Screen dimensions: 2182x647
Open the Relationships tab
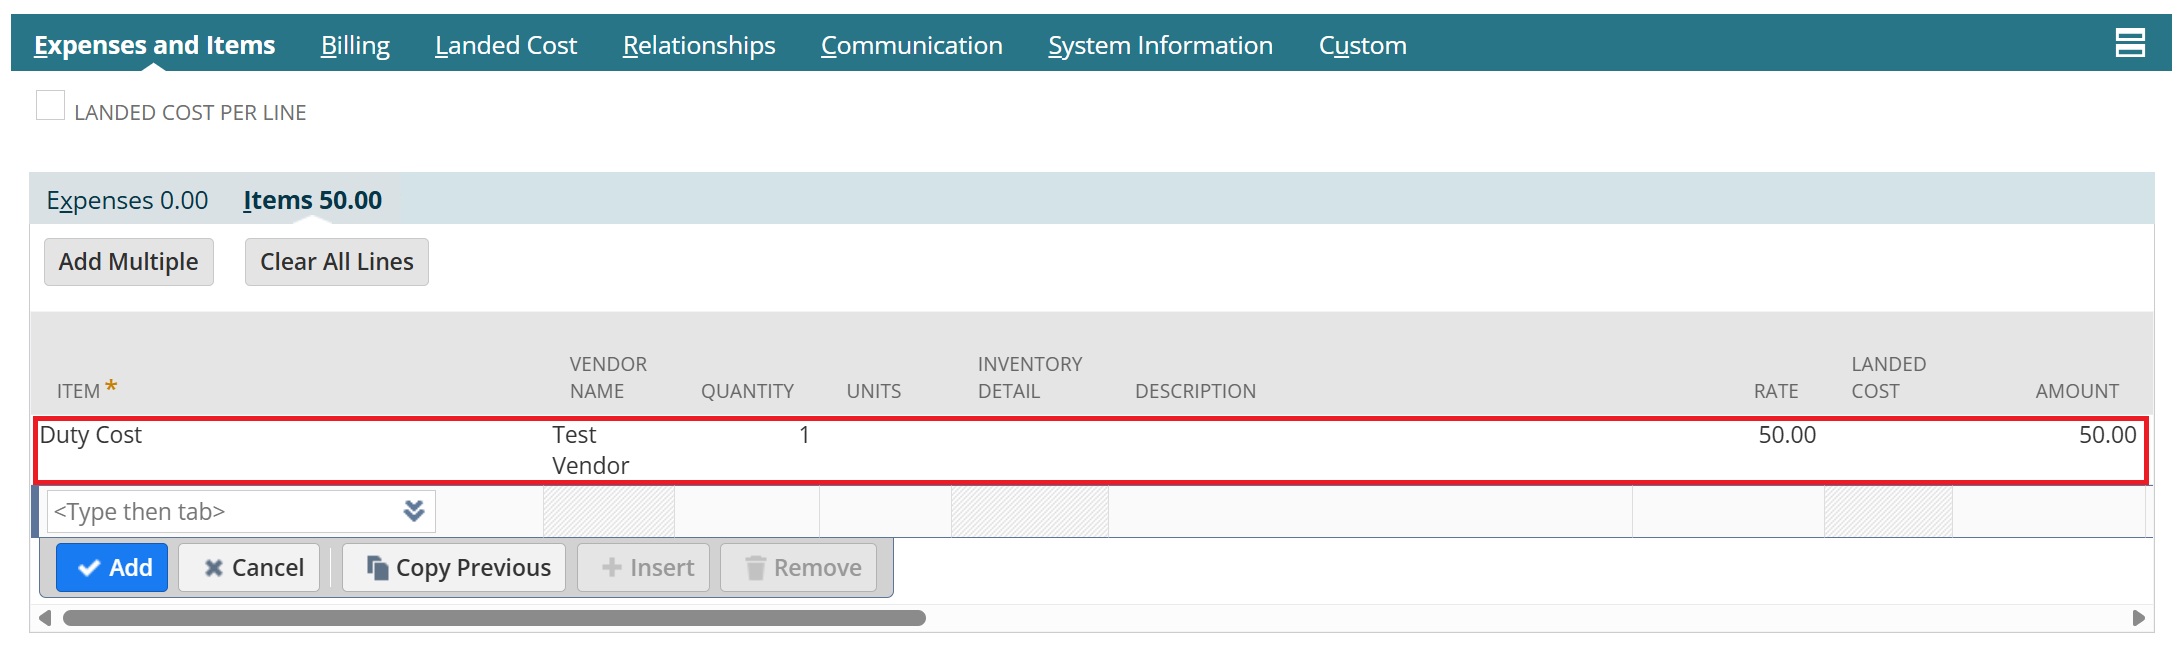[x=699, y=45]
